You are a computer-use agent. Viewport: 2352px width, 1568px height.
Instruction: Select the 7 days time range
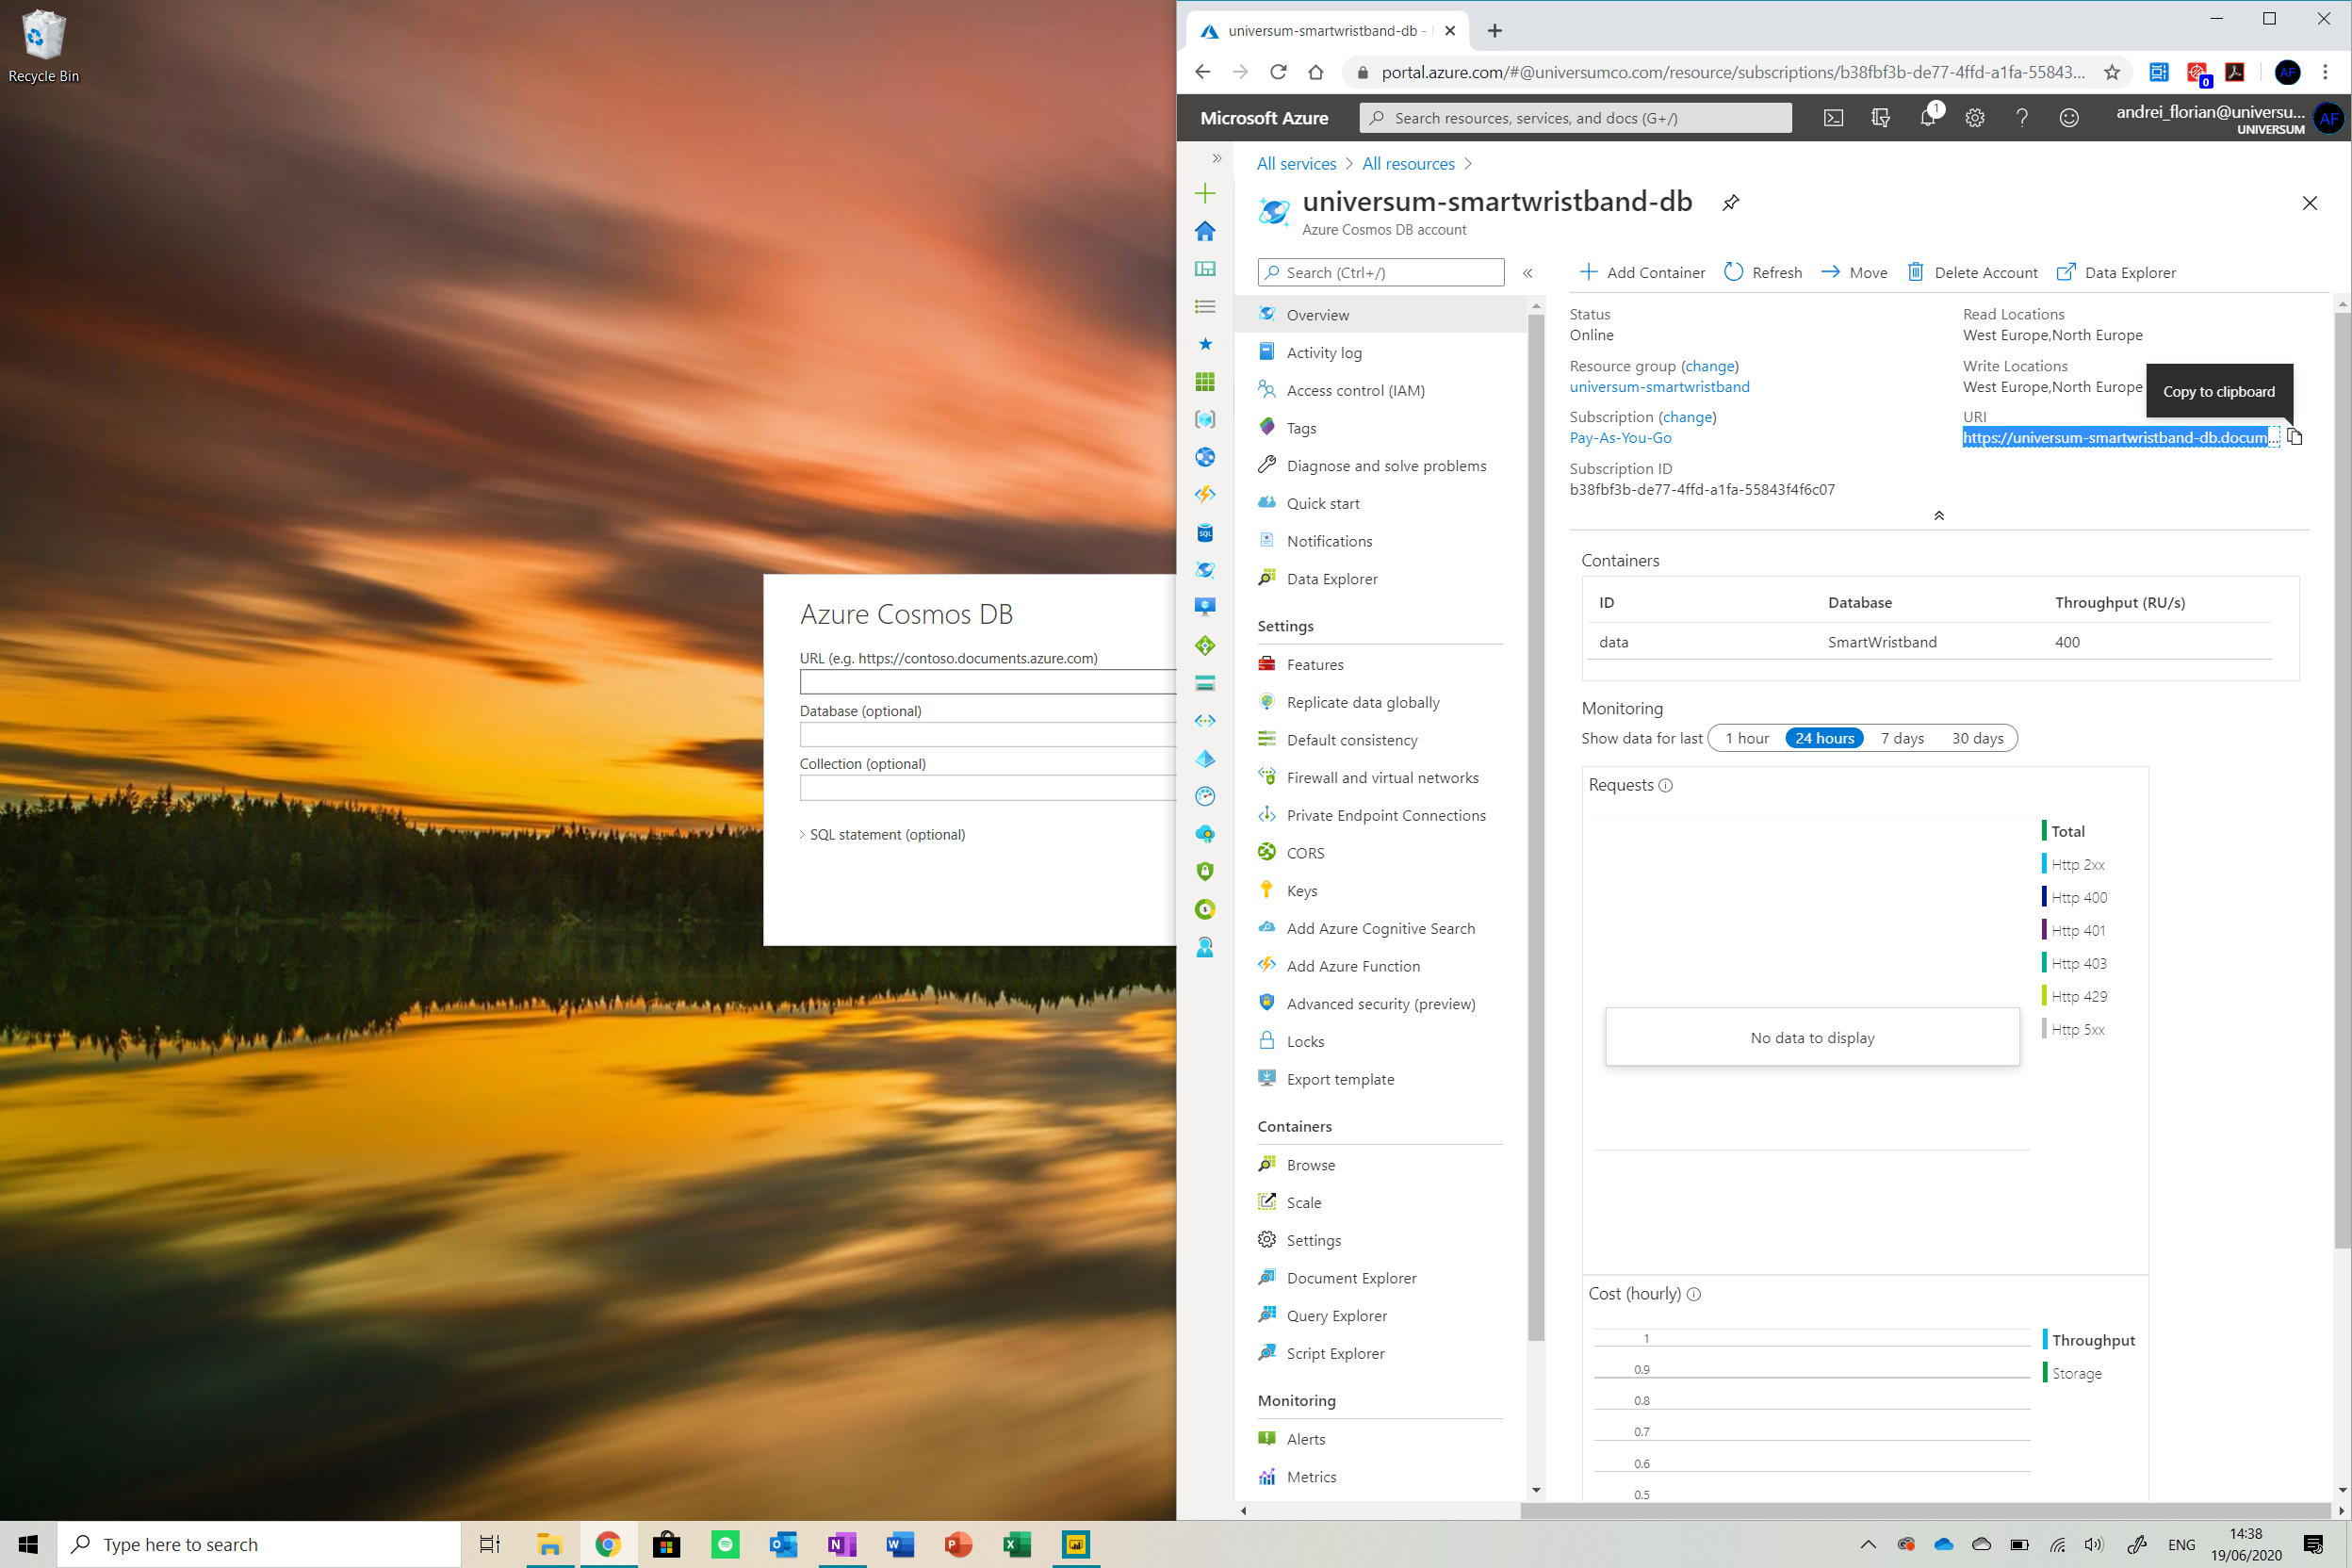tap(1902, 738)
